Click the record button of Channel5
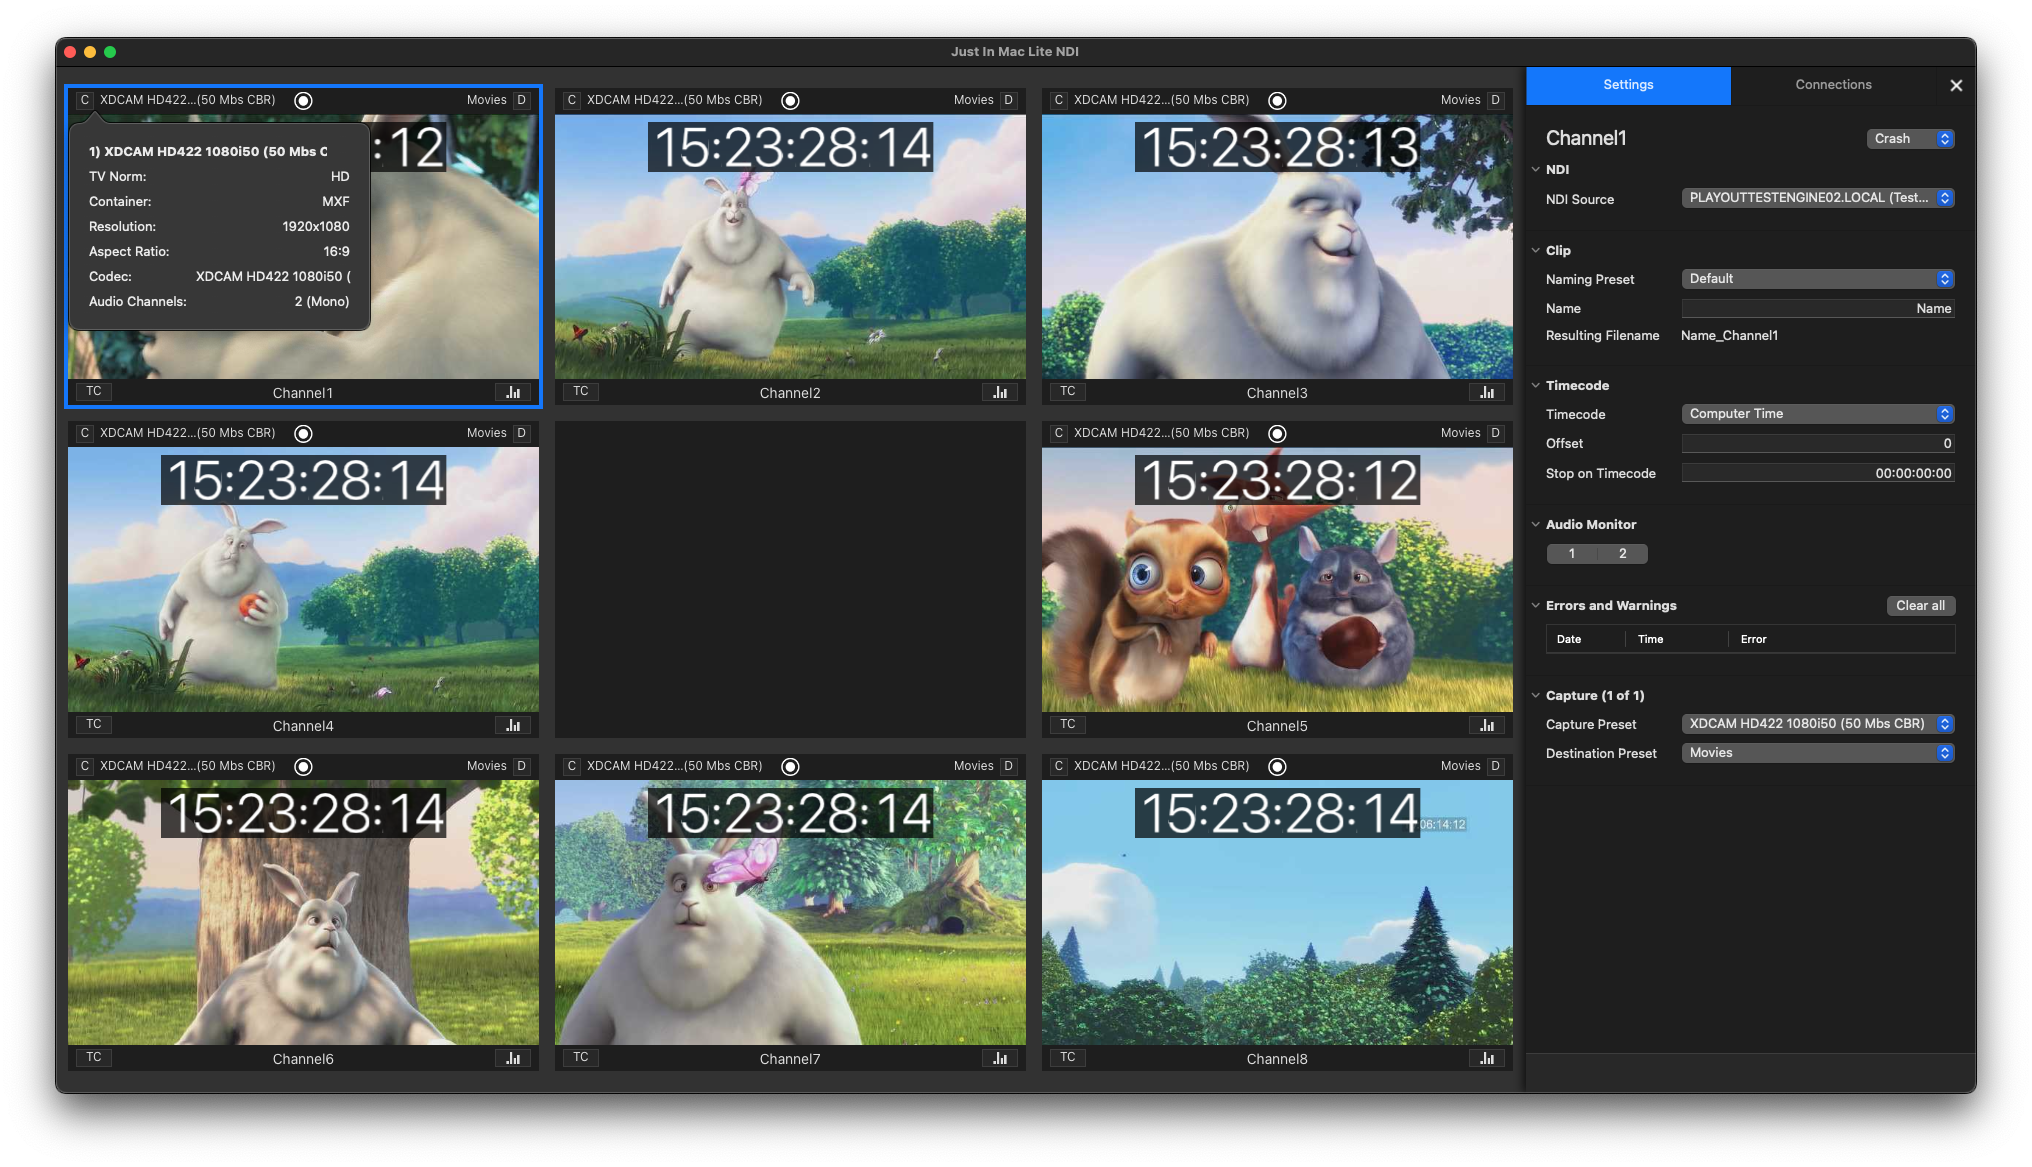This screenshot has width=2032, height=1167. pos(1277,433)
